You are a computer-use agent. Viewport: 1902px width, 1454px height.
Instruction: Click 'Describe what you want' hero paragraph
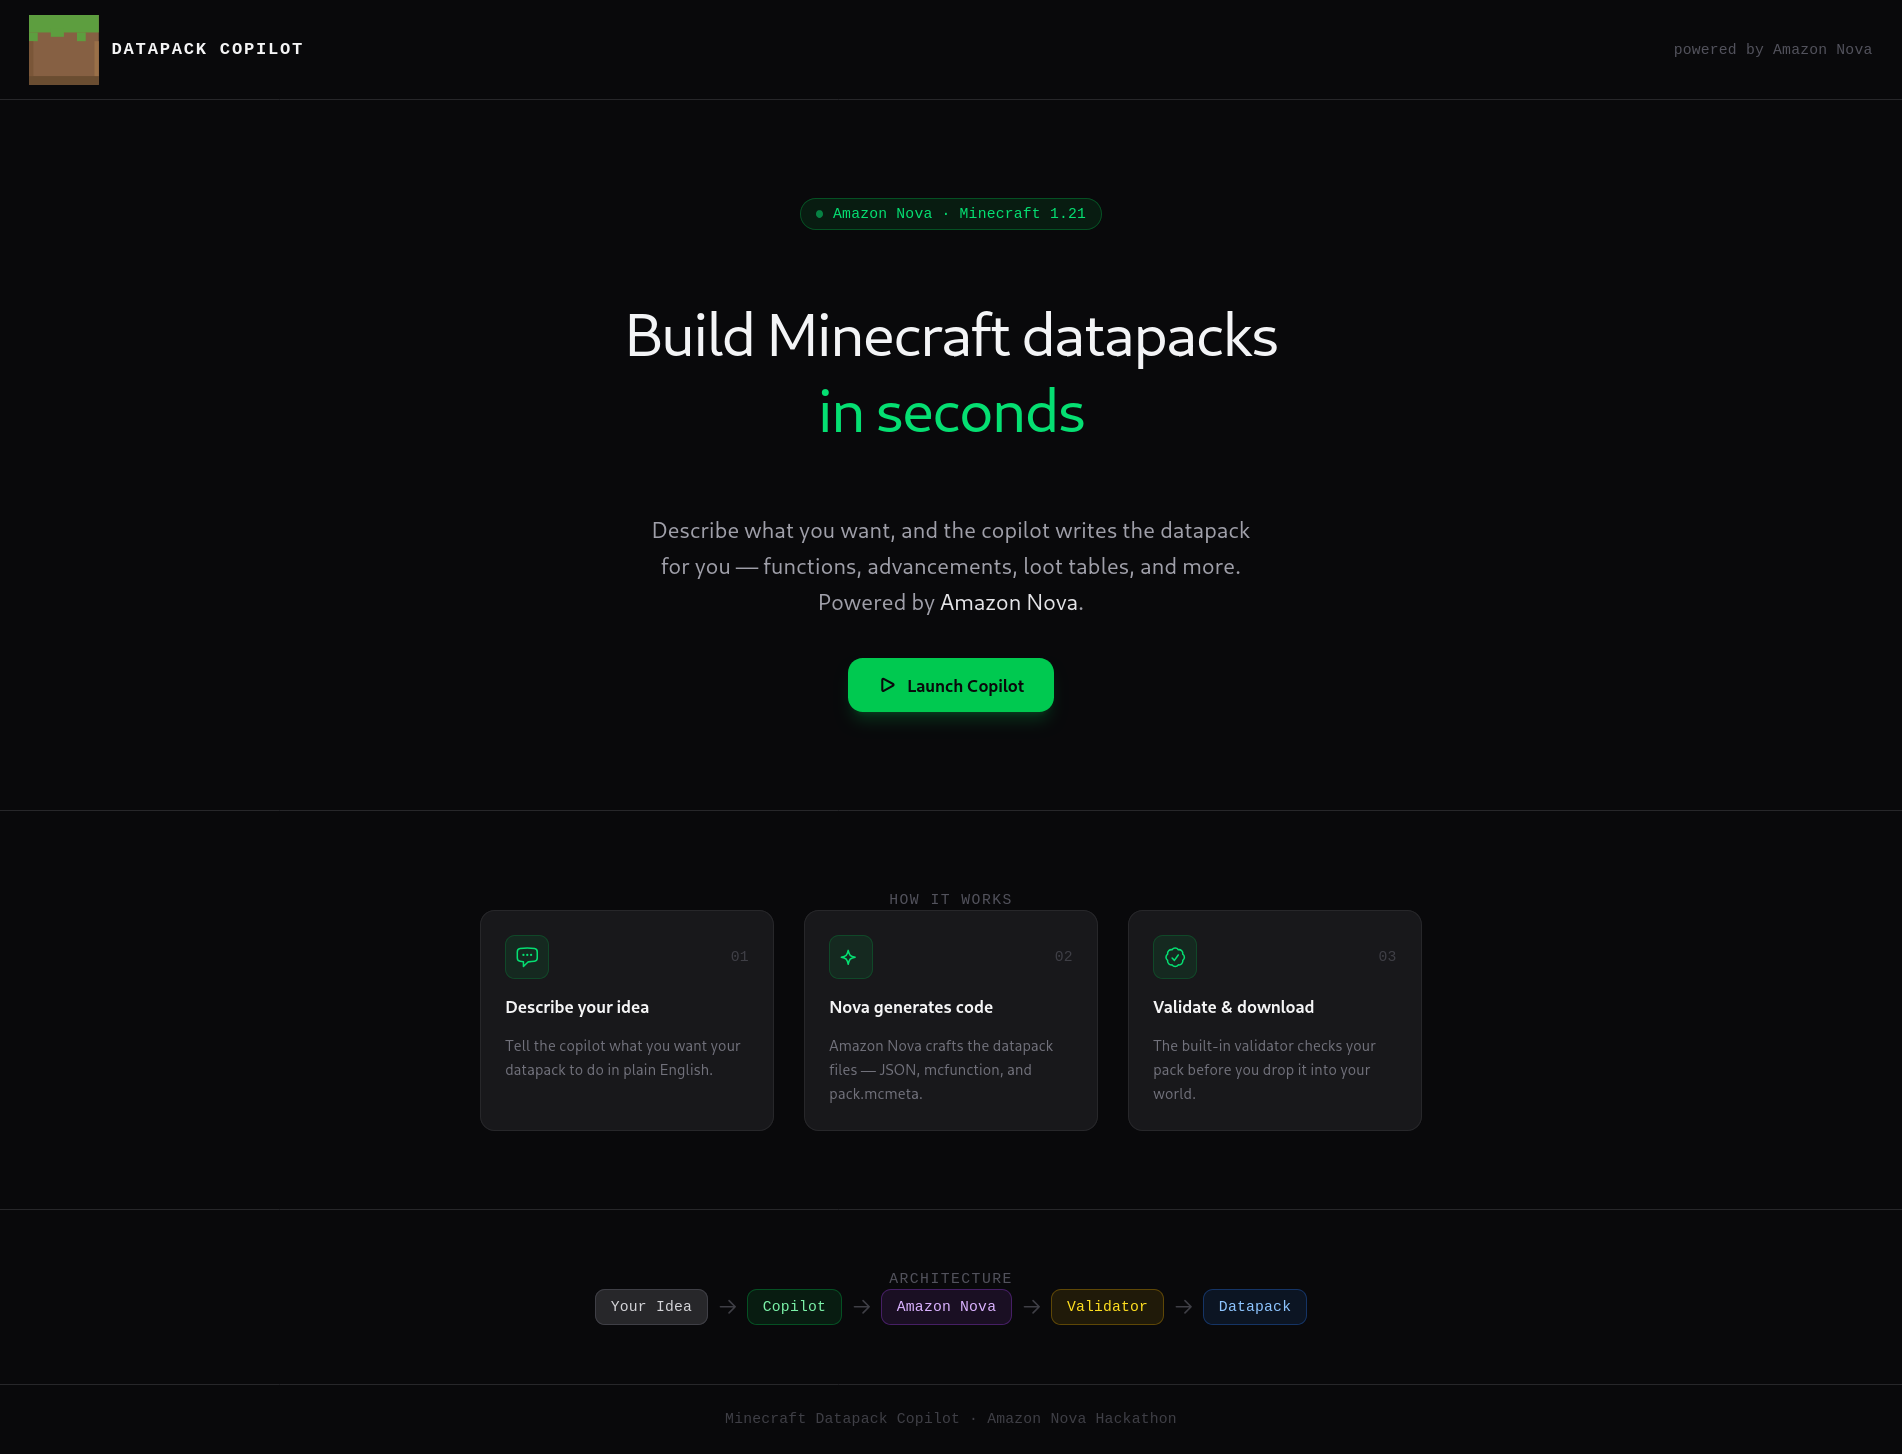tap(951, 566)
